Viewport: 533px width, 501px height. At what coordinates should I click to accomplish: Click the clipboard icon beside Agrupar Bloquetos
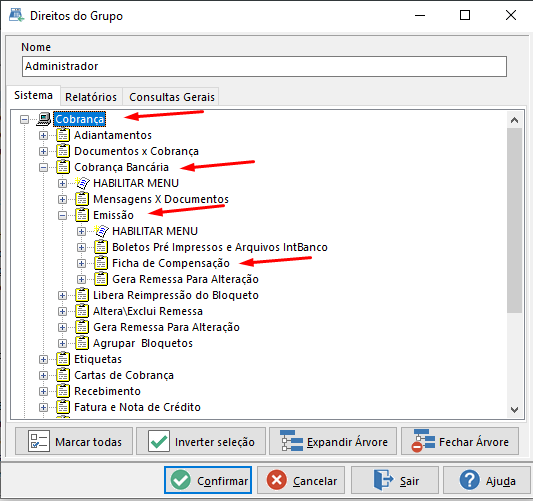tap(82, 343)
